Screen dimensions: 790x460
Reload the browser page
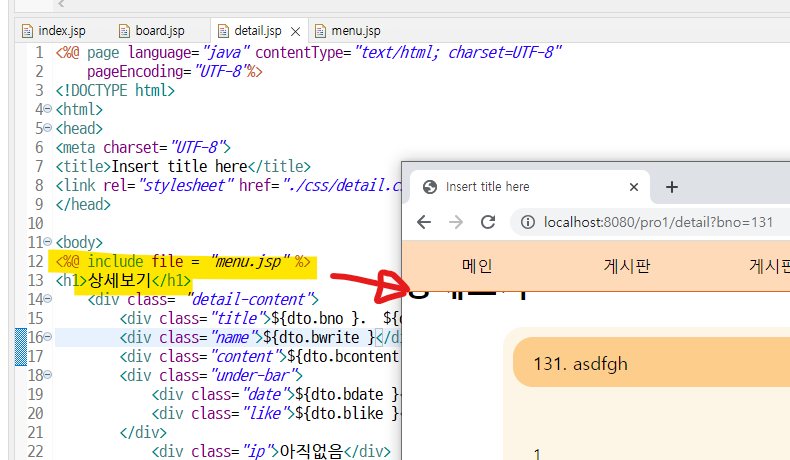tap(488, 222)
